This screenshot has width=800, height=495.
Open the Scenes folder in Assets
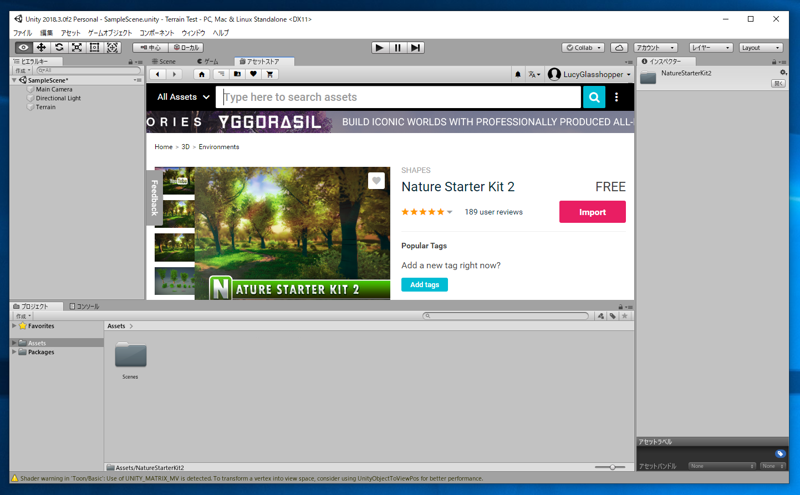coord(131,359)
